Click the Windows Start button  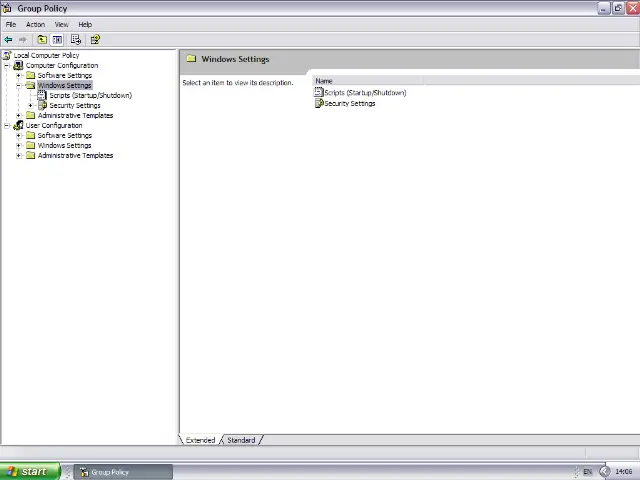coord(30,471)
